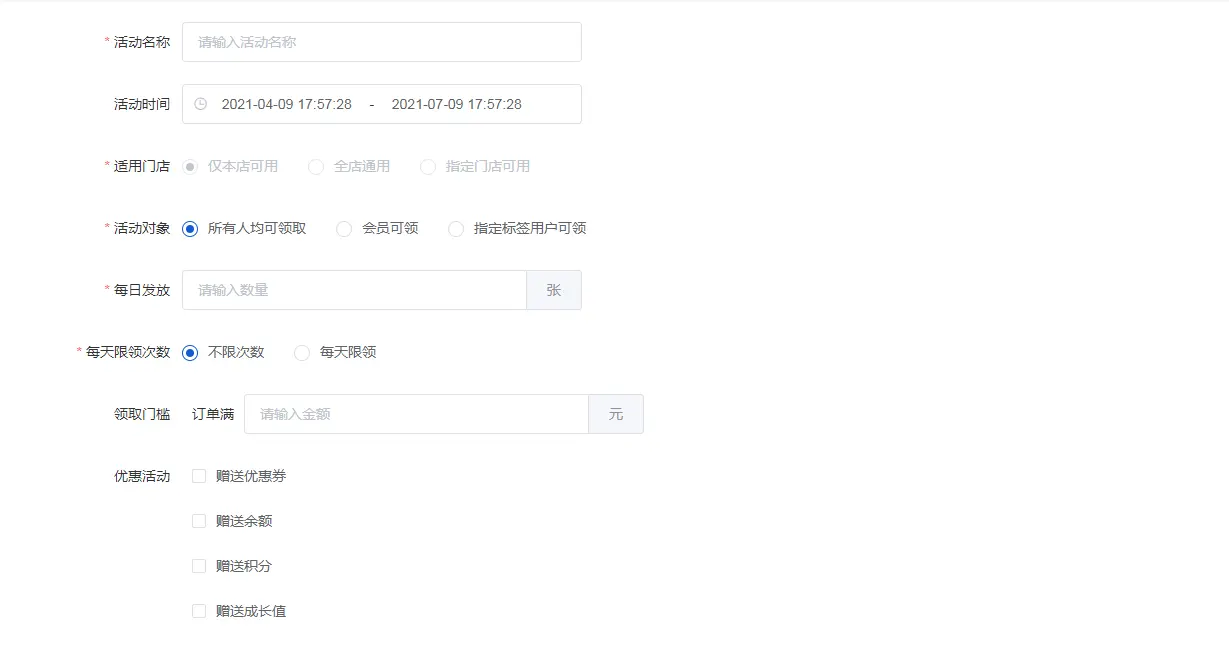The width and height of the screenshot is (1229, 652).
Task: Click the 每天限领次数 field label
Action: [128, 352]
